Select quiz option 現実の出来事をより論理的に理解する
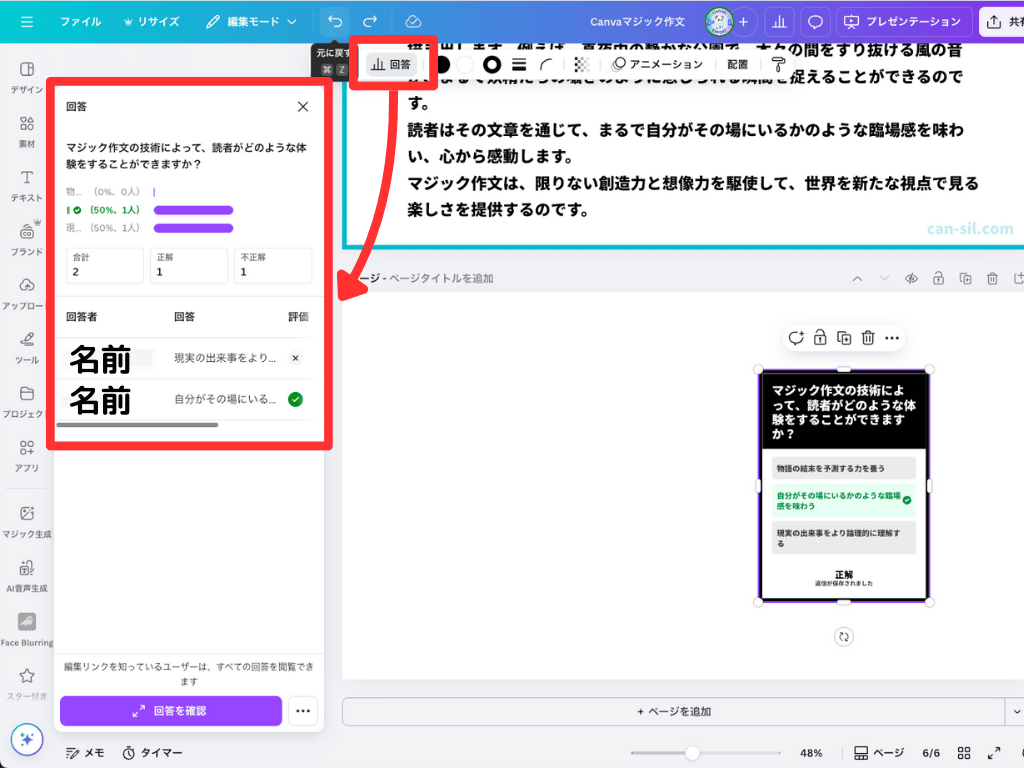 point(843,537)
